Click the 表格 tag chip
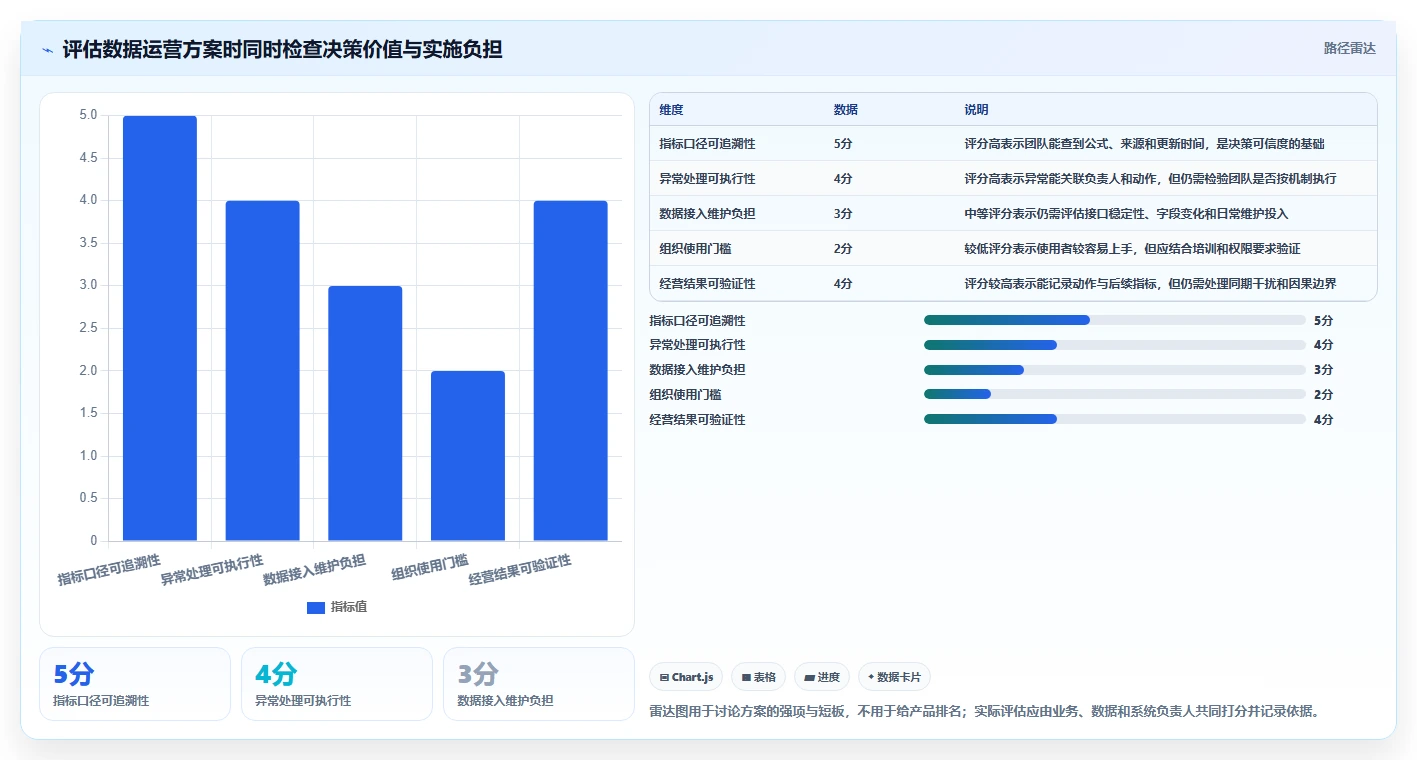The height and width of the screenshot is (760, 1417). [759, 677]
